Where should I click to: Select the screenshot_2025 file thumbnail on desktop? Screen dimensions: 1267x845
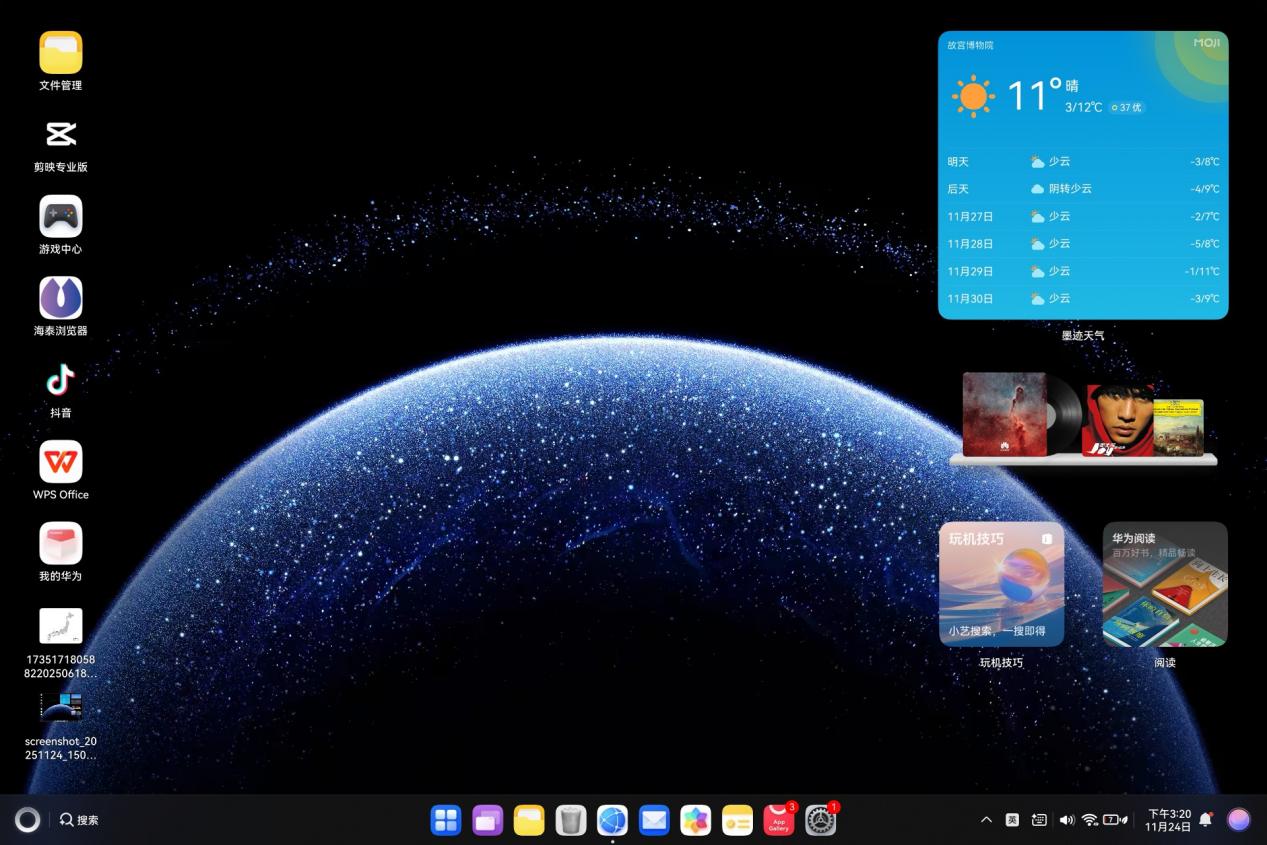pyautogui.click(x=61, y=707)
